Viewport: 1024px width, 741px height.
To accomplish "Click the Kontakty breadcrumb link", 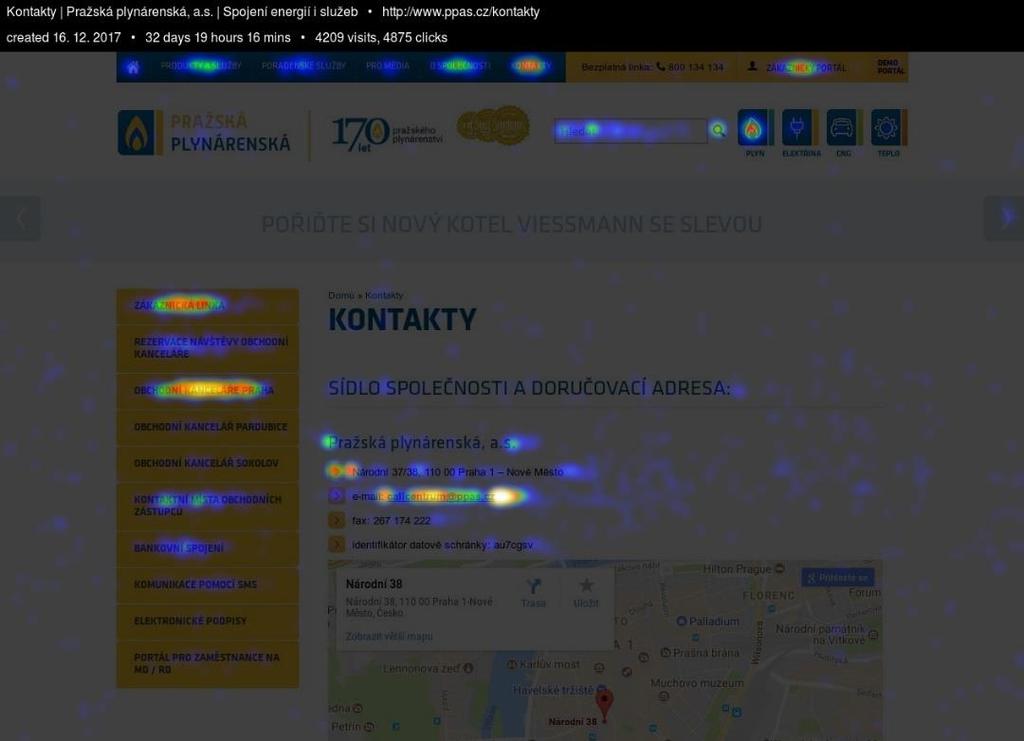I will click(x=384, y=296).
